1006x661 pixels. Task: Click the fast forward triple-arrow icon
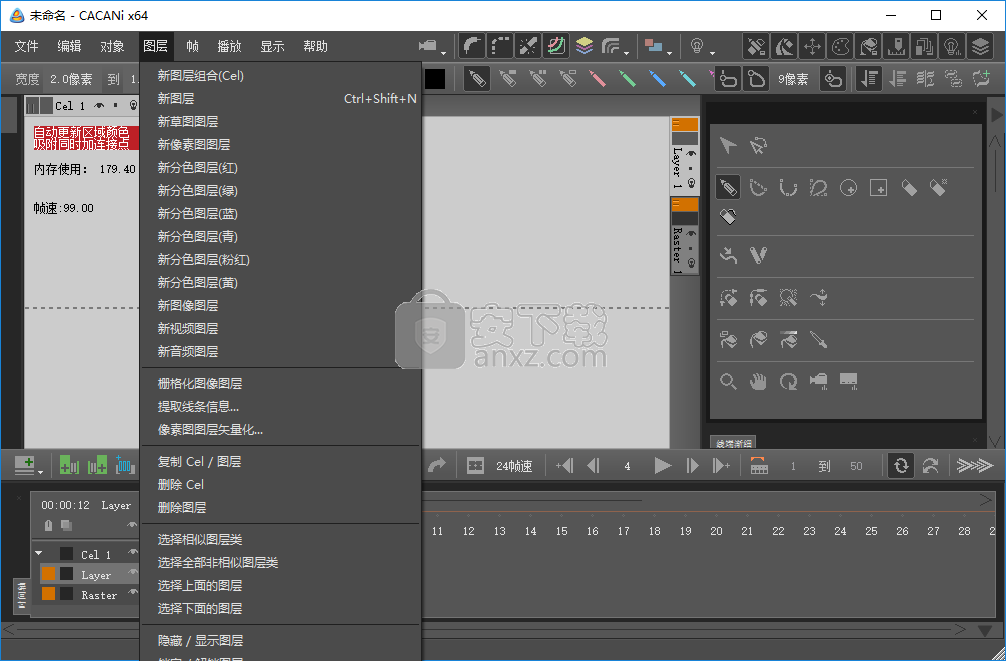(975, 466)
